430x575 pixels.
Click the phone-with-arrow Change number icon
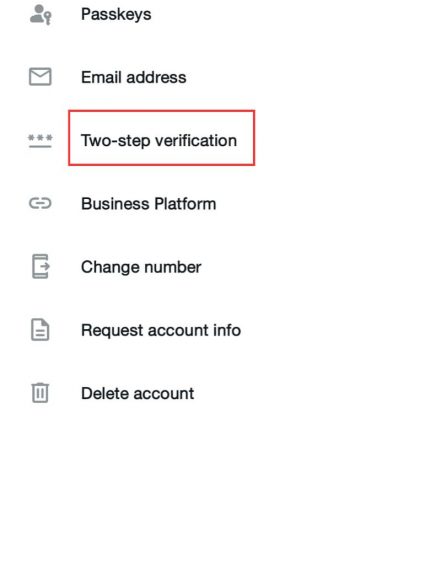click(40, 266)
